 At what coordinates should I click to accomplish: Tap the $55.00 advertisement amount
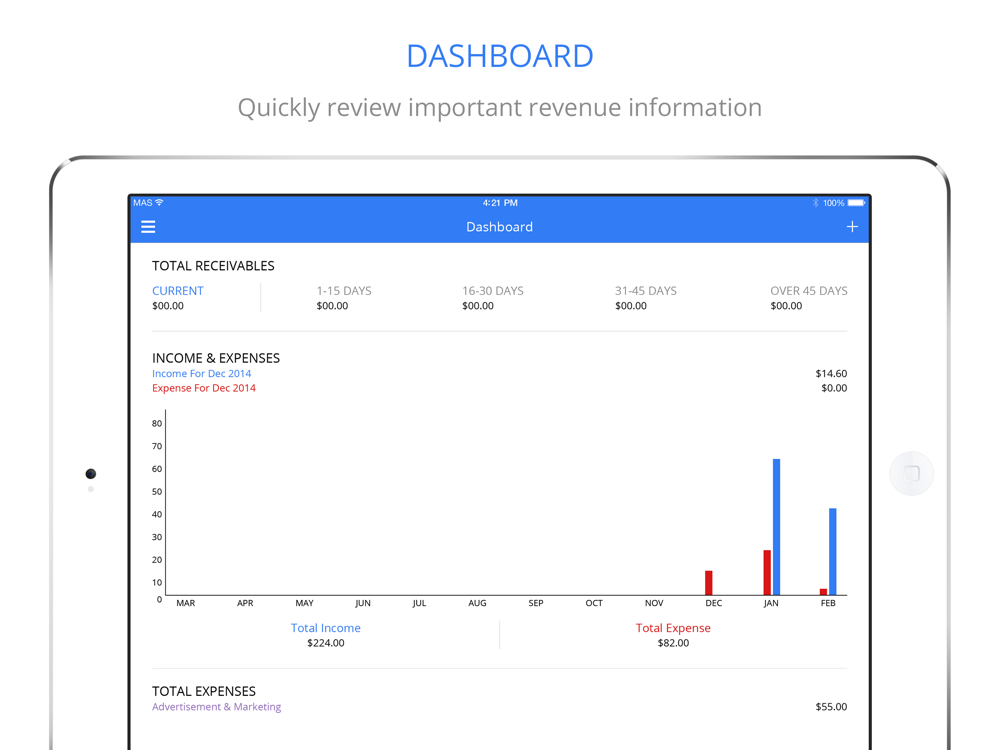pyautogui.click(x=831, y=707)
